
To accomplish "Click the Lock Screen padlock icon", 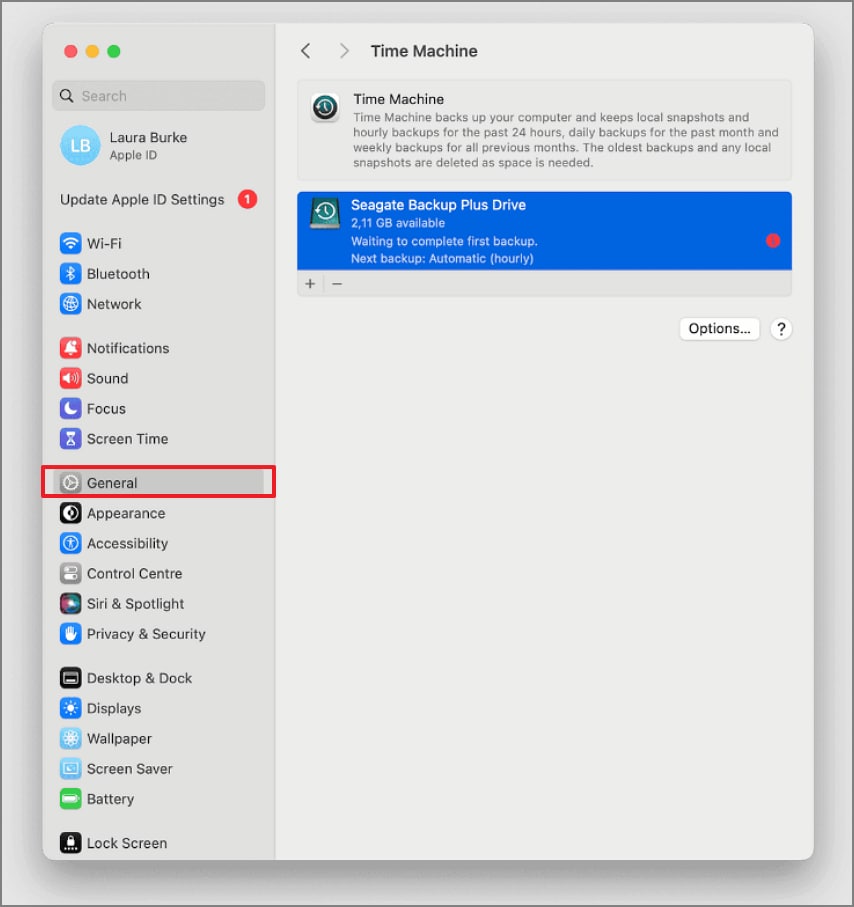I will click(70, 843).
